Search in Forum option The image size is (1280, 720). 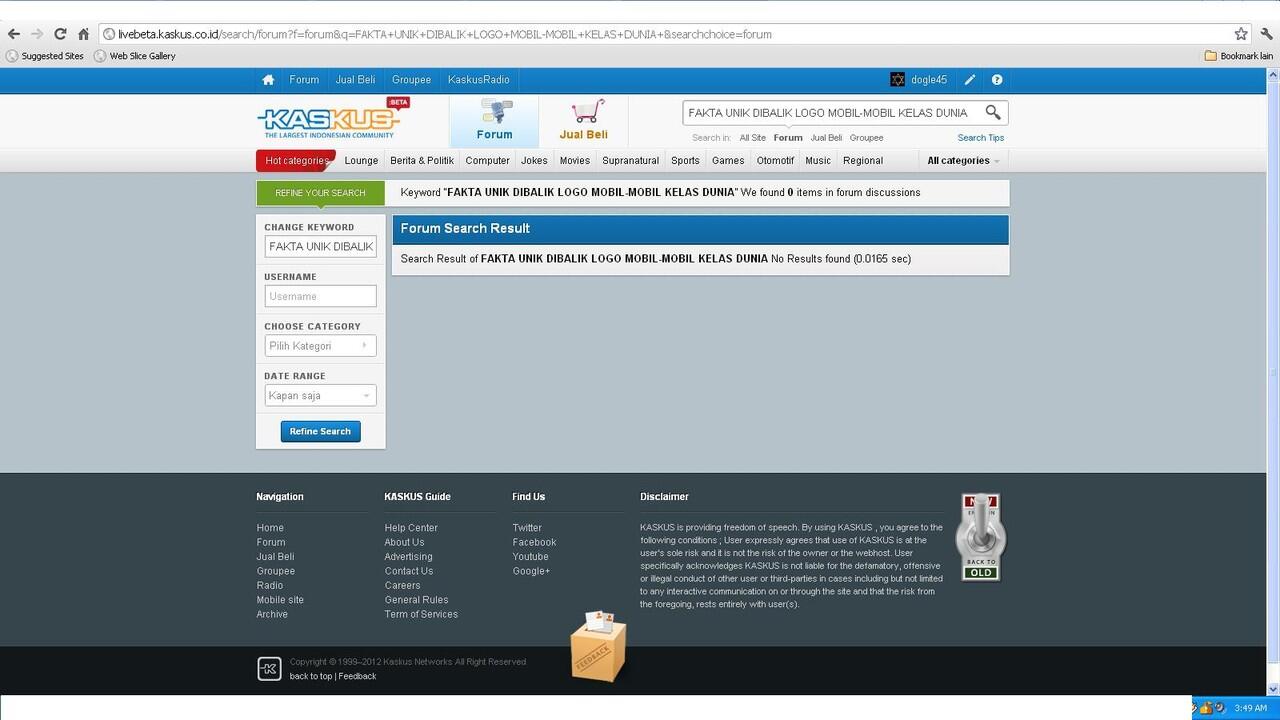[788, 138]
